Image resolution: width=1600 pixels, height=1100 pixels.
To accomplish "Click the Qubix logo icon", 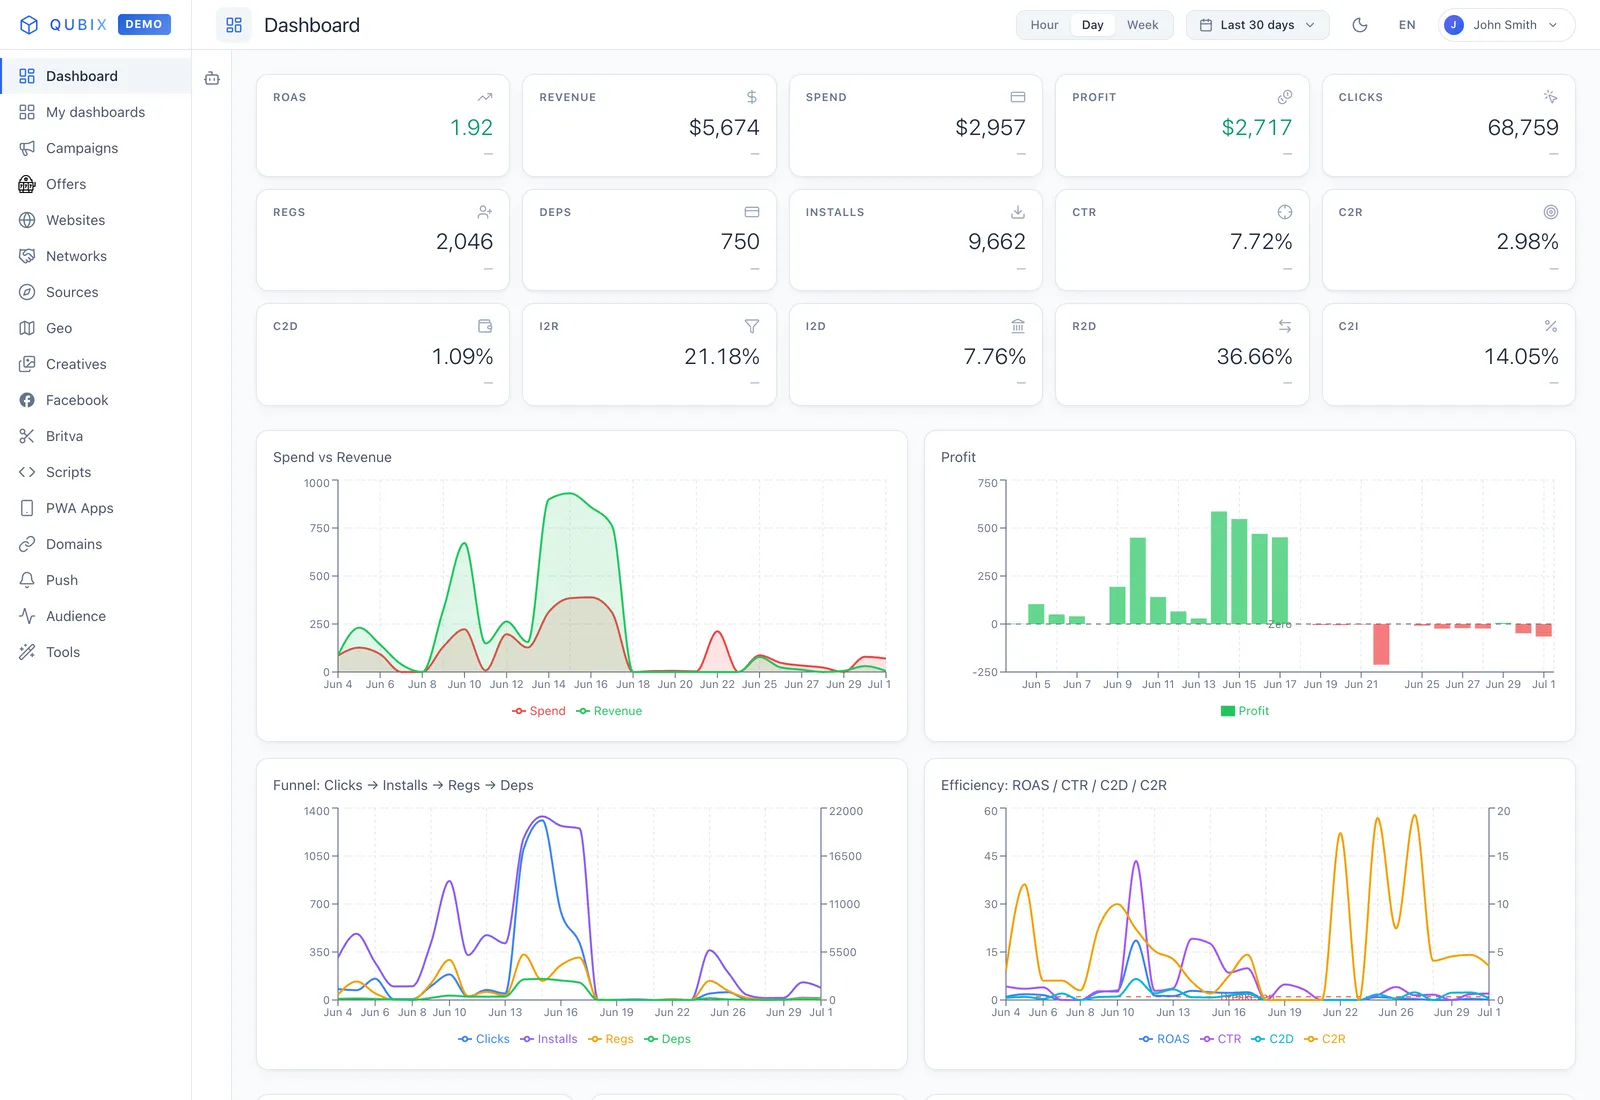I will 29,25.
